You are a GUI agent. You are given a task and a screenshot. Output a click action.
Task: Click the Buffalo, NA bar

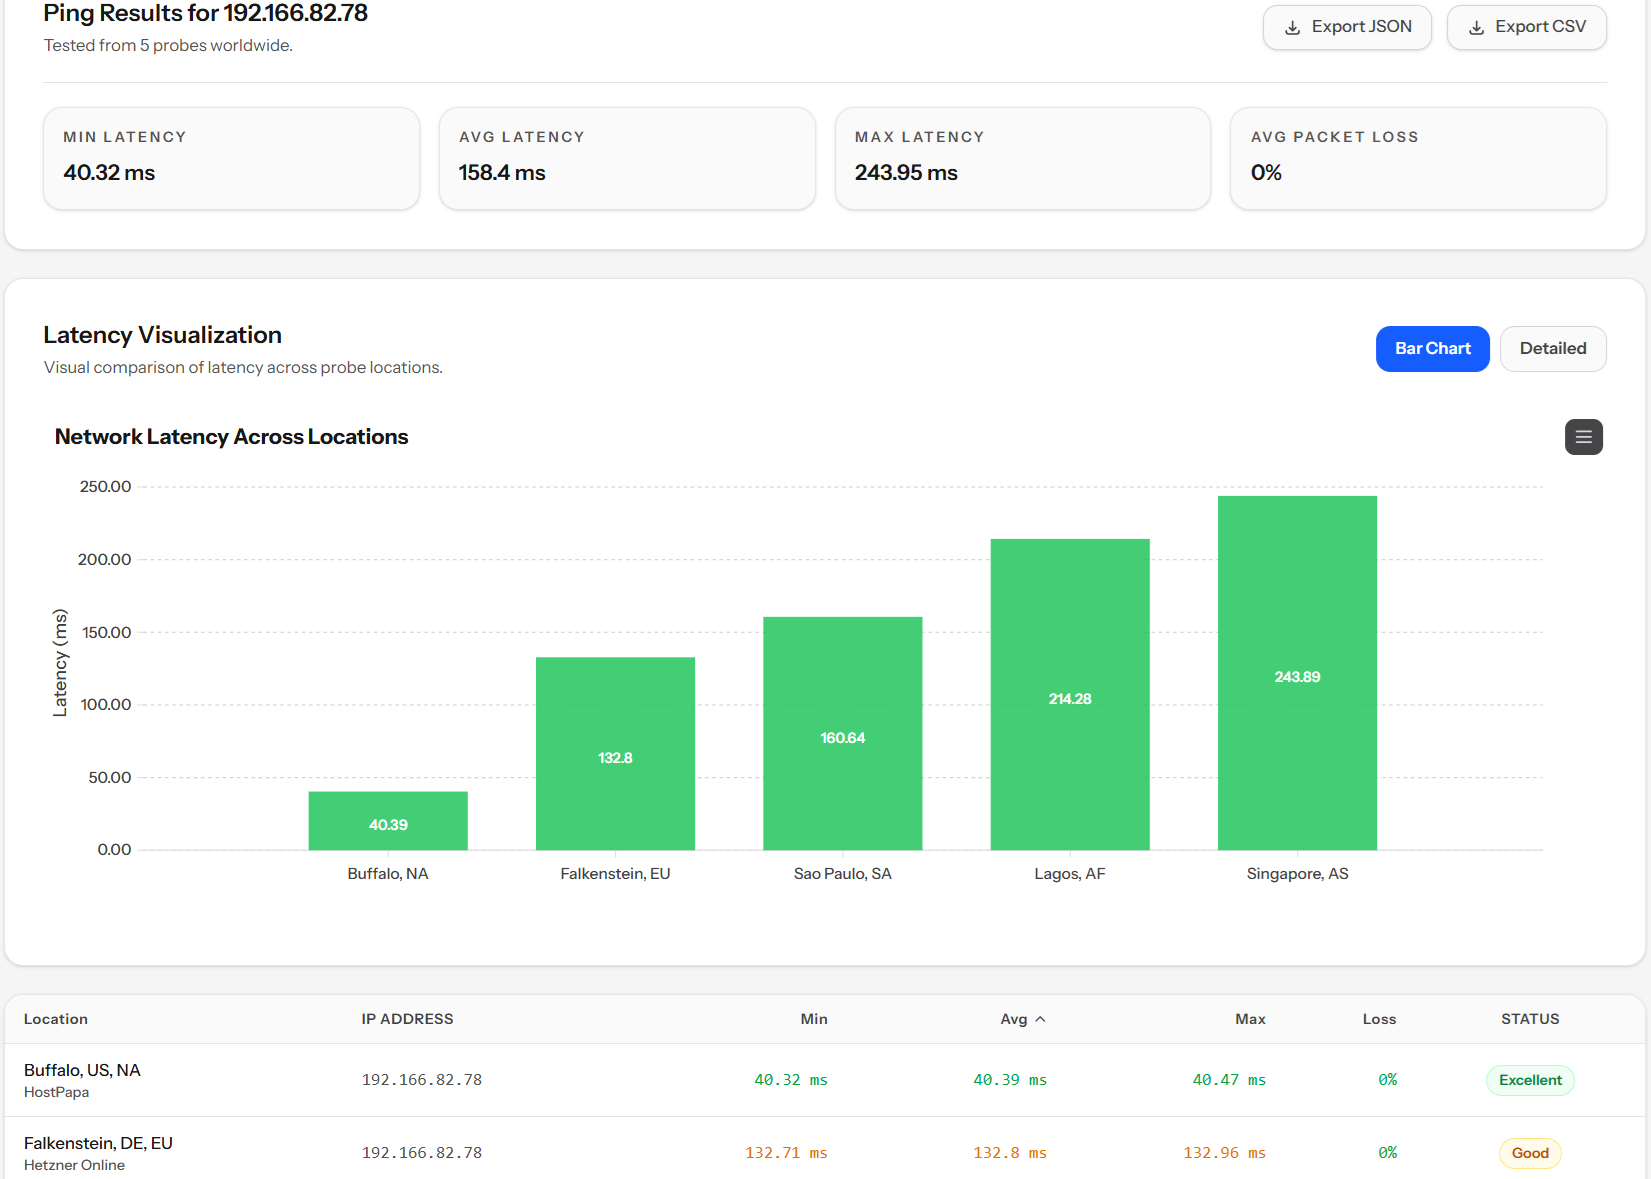[x=388, y=821]
